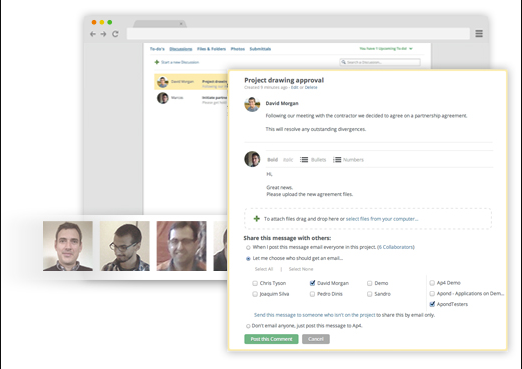Click the Bullets list icon
This screenshot has width=522, height=369.
pos(304,160)
